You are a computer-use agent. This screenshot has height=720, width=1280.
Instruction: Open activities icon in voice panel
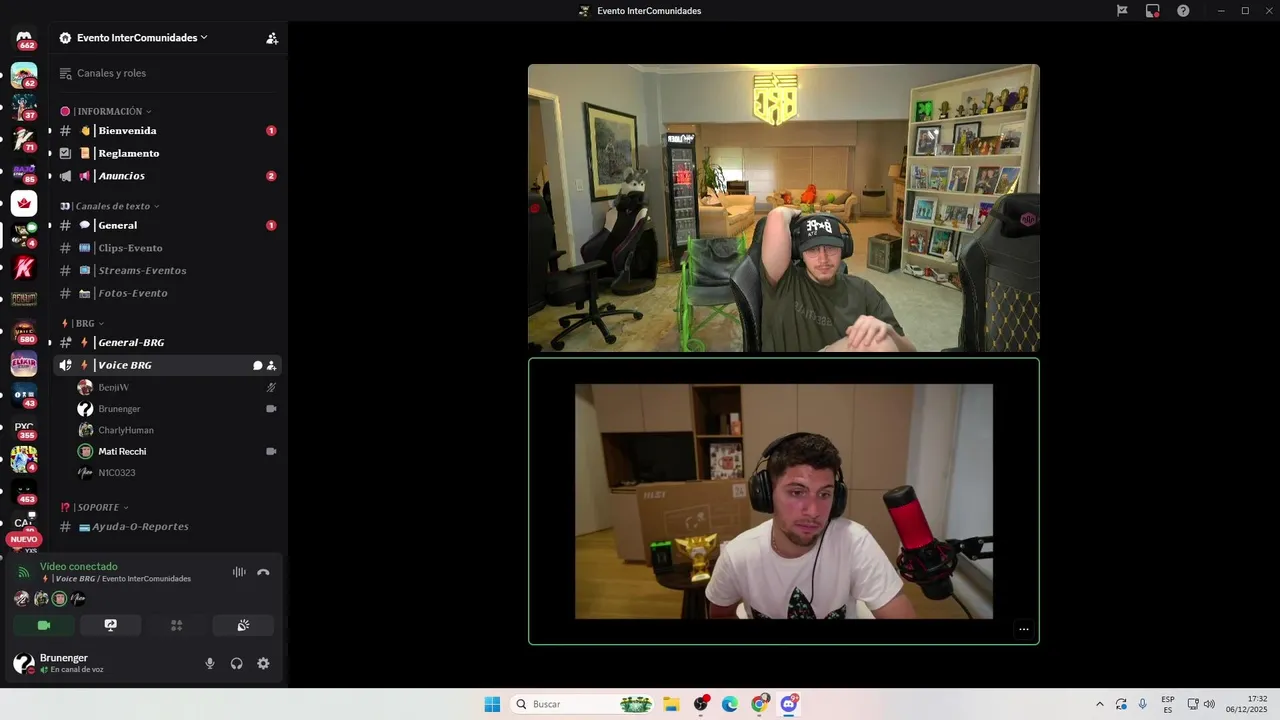(x=177, y=625)
